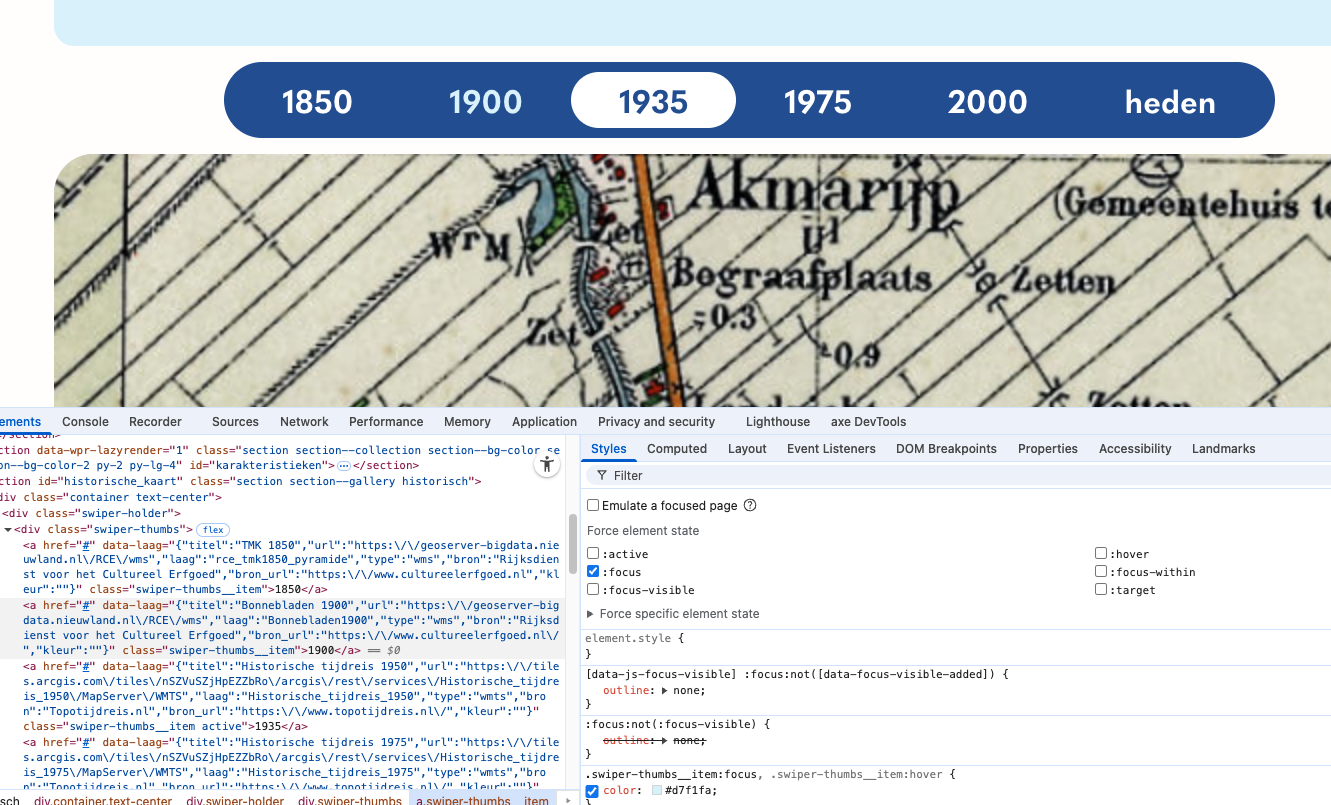The image size is (1331, 805).
Task: Switch to the Network tab
Action: [x=304, y=422]
